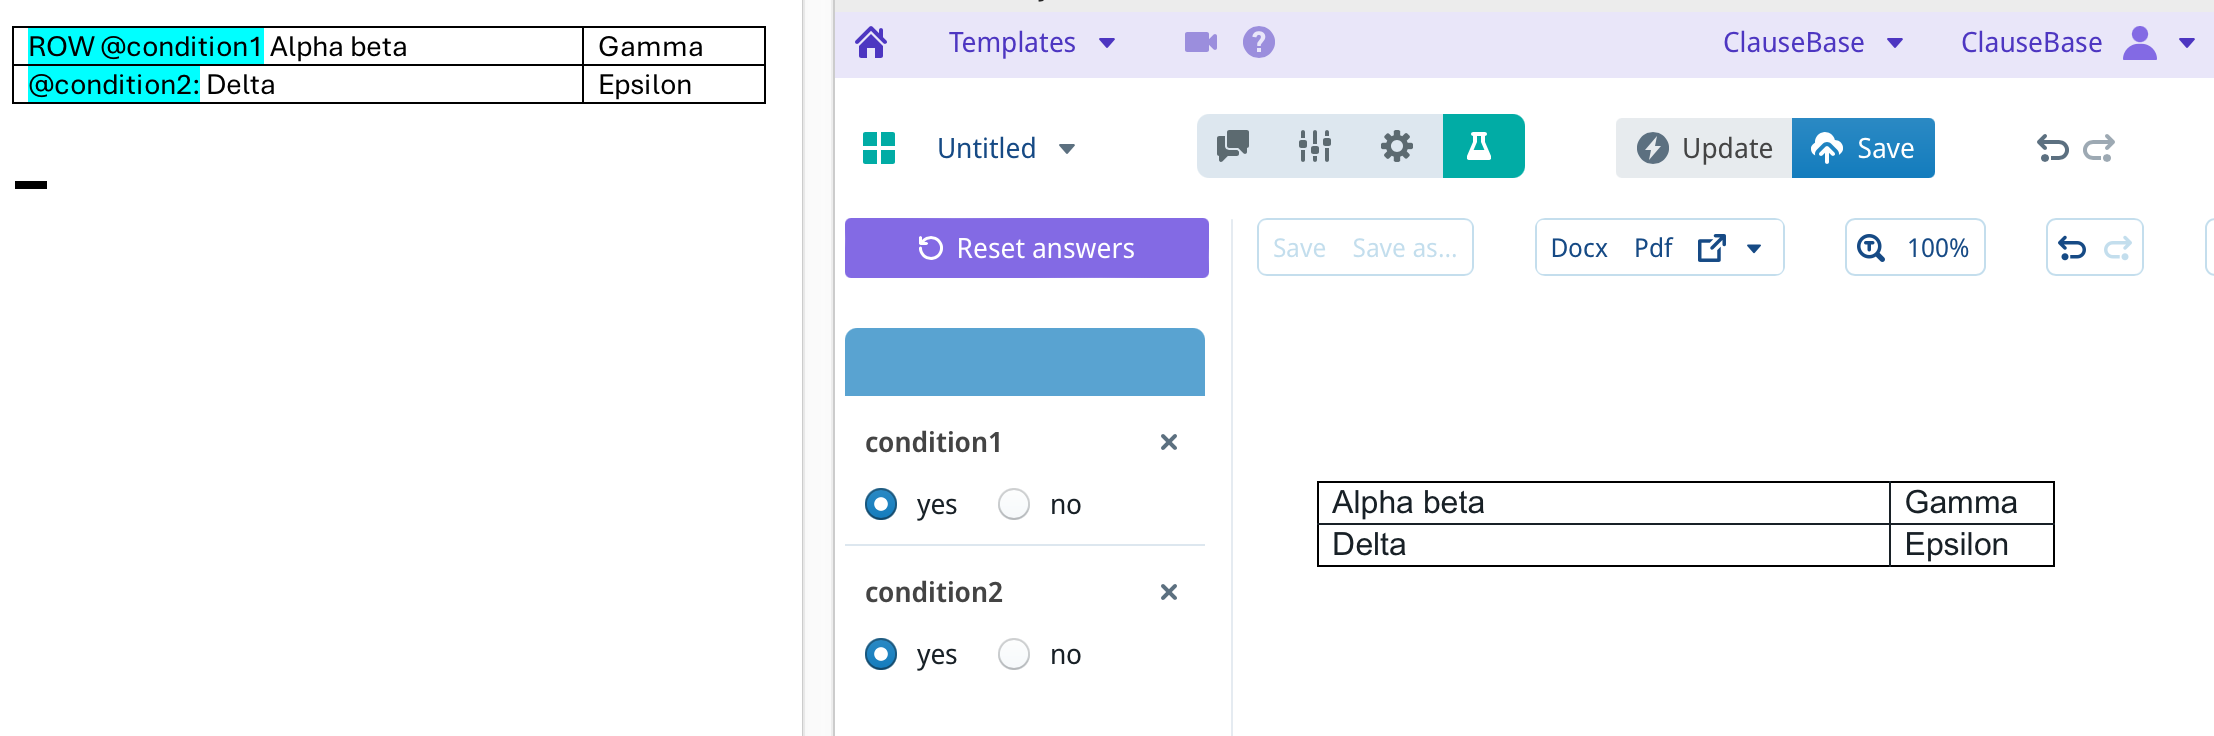The height and width of the screenshot is (736, 2214).
Task: Open the gear settings icon
Action: (1396, 147)
